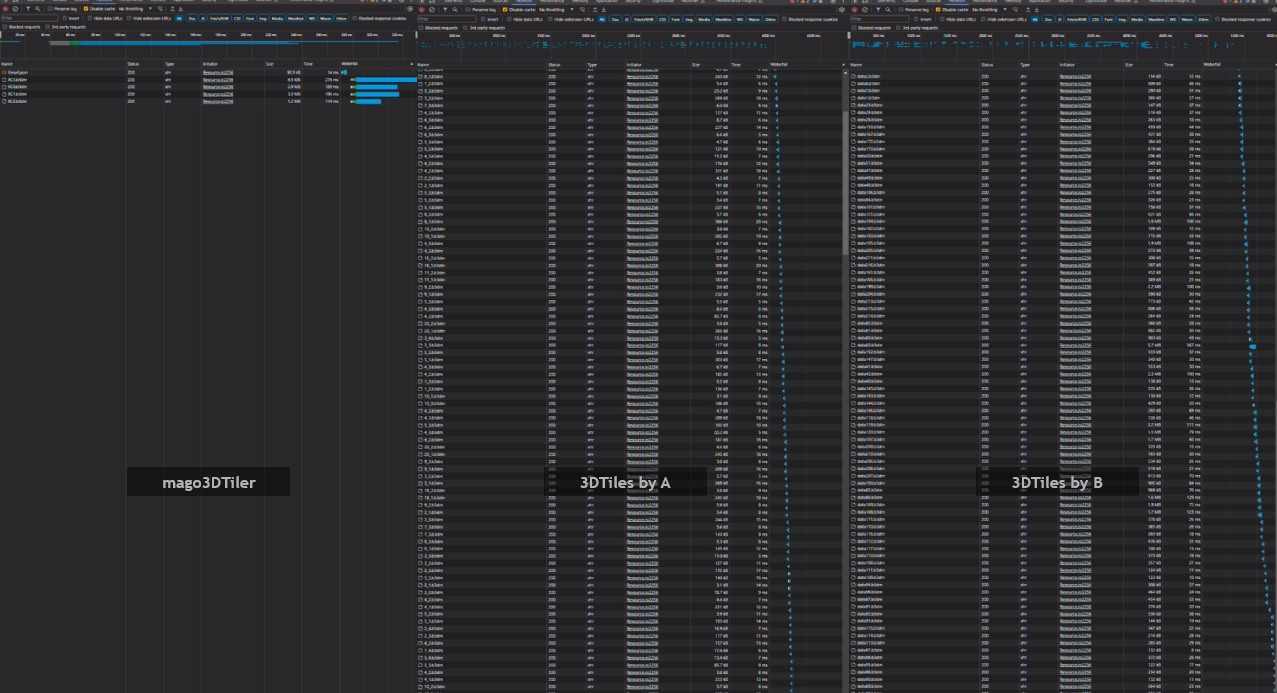
Task: Open No throttling dropdown in 3DTiles by B panel
Action: coord(990,10)
